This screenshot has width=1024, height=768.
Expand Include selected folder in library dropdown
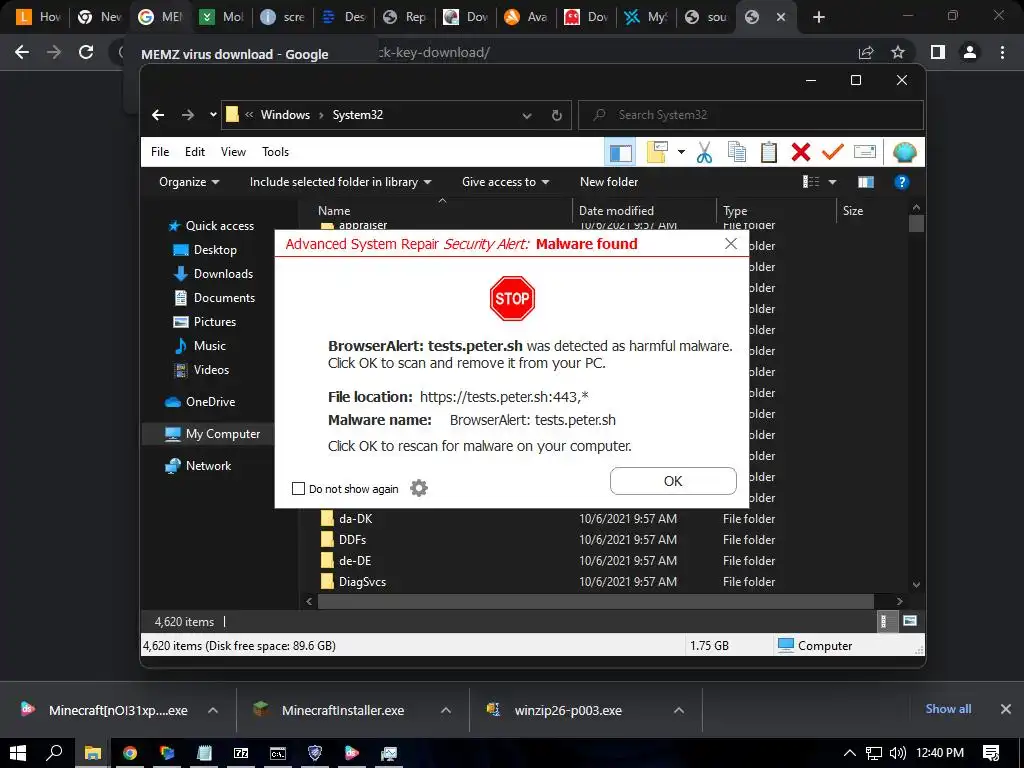coord(340,182)
